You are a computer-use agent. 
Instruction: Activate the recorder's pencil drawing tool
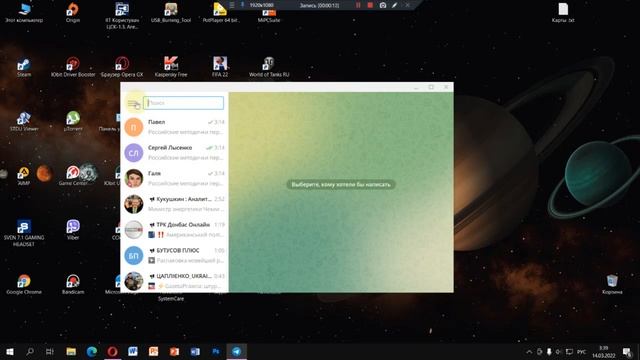[x=394, y=5]
